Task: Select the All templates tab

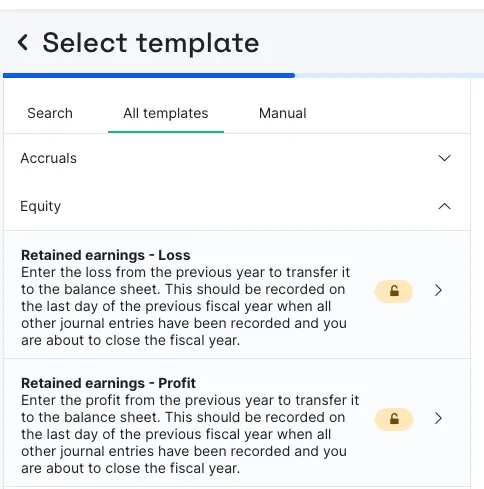Action: click(166, 113)
